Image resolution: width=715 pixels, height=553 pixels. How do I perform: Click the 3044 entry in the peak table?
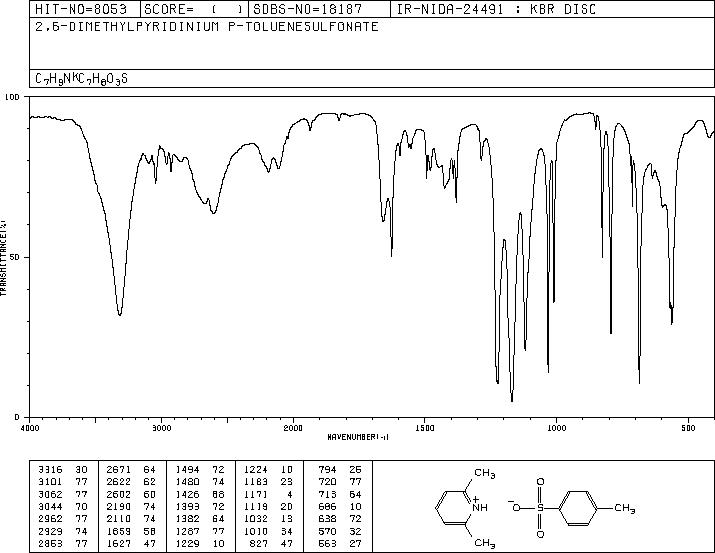pos(50,506)
